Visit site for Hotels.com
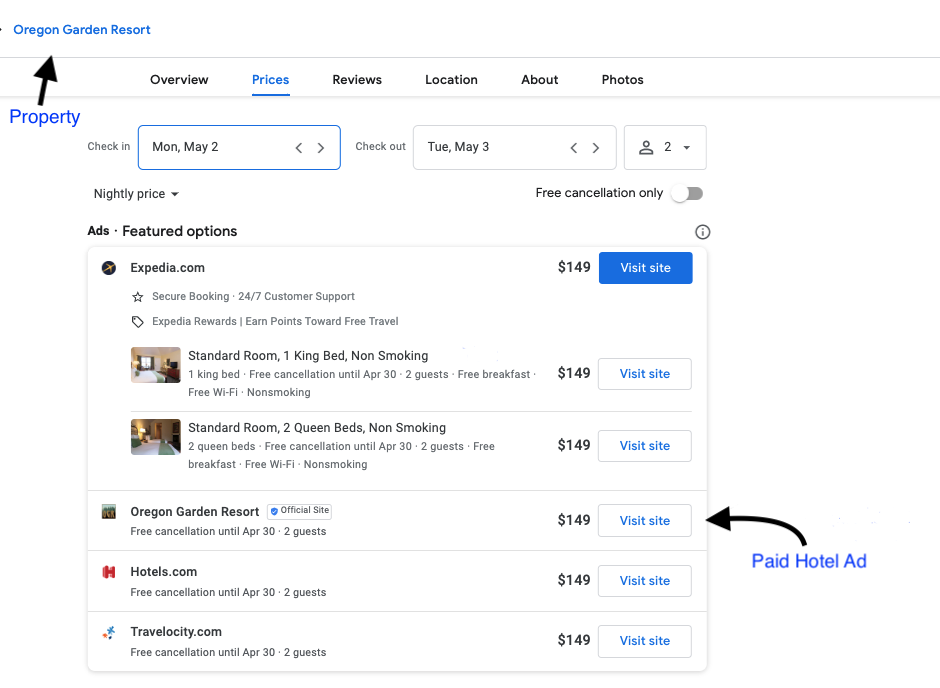Viewport: 940px width, 688px height. pos(645,581)
